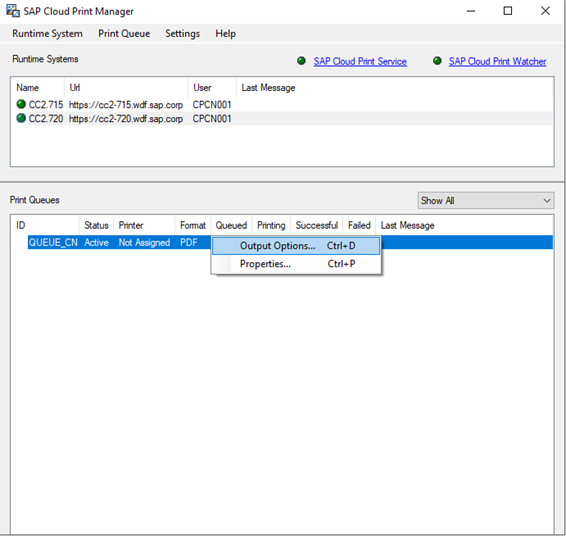This screenshot has height=536, width=566.
Task: Click the SAP Cloud Print Service status indicator
Action: coord(301,61)
